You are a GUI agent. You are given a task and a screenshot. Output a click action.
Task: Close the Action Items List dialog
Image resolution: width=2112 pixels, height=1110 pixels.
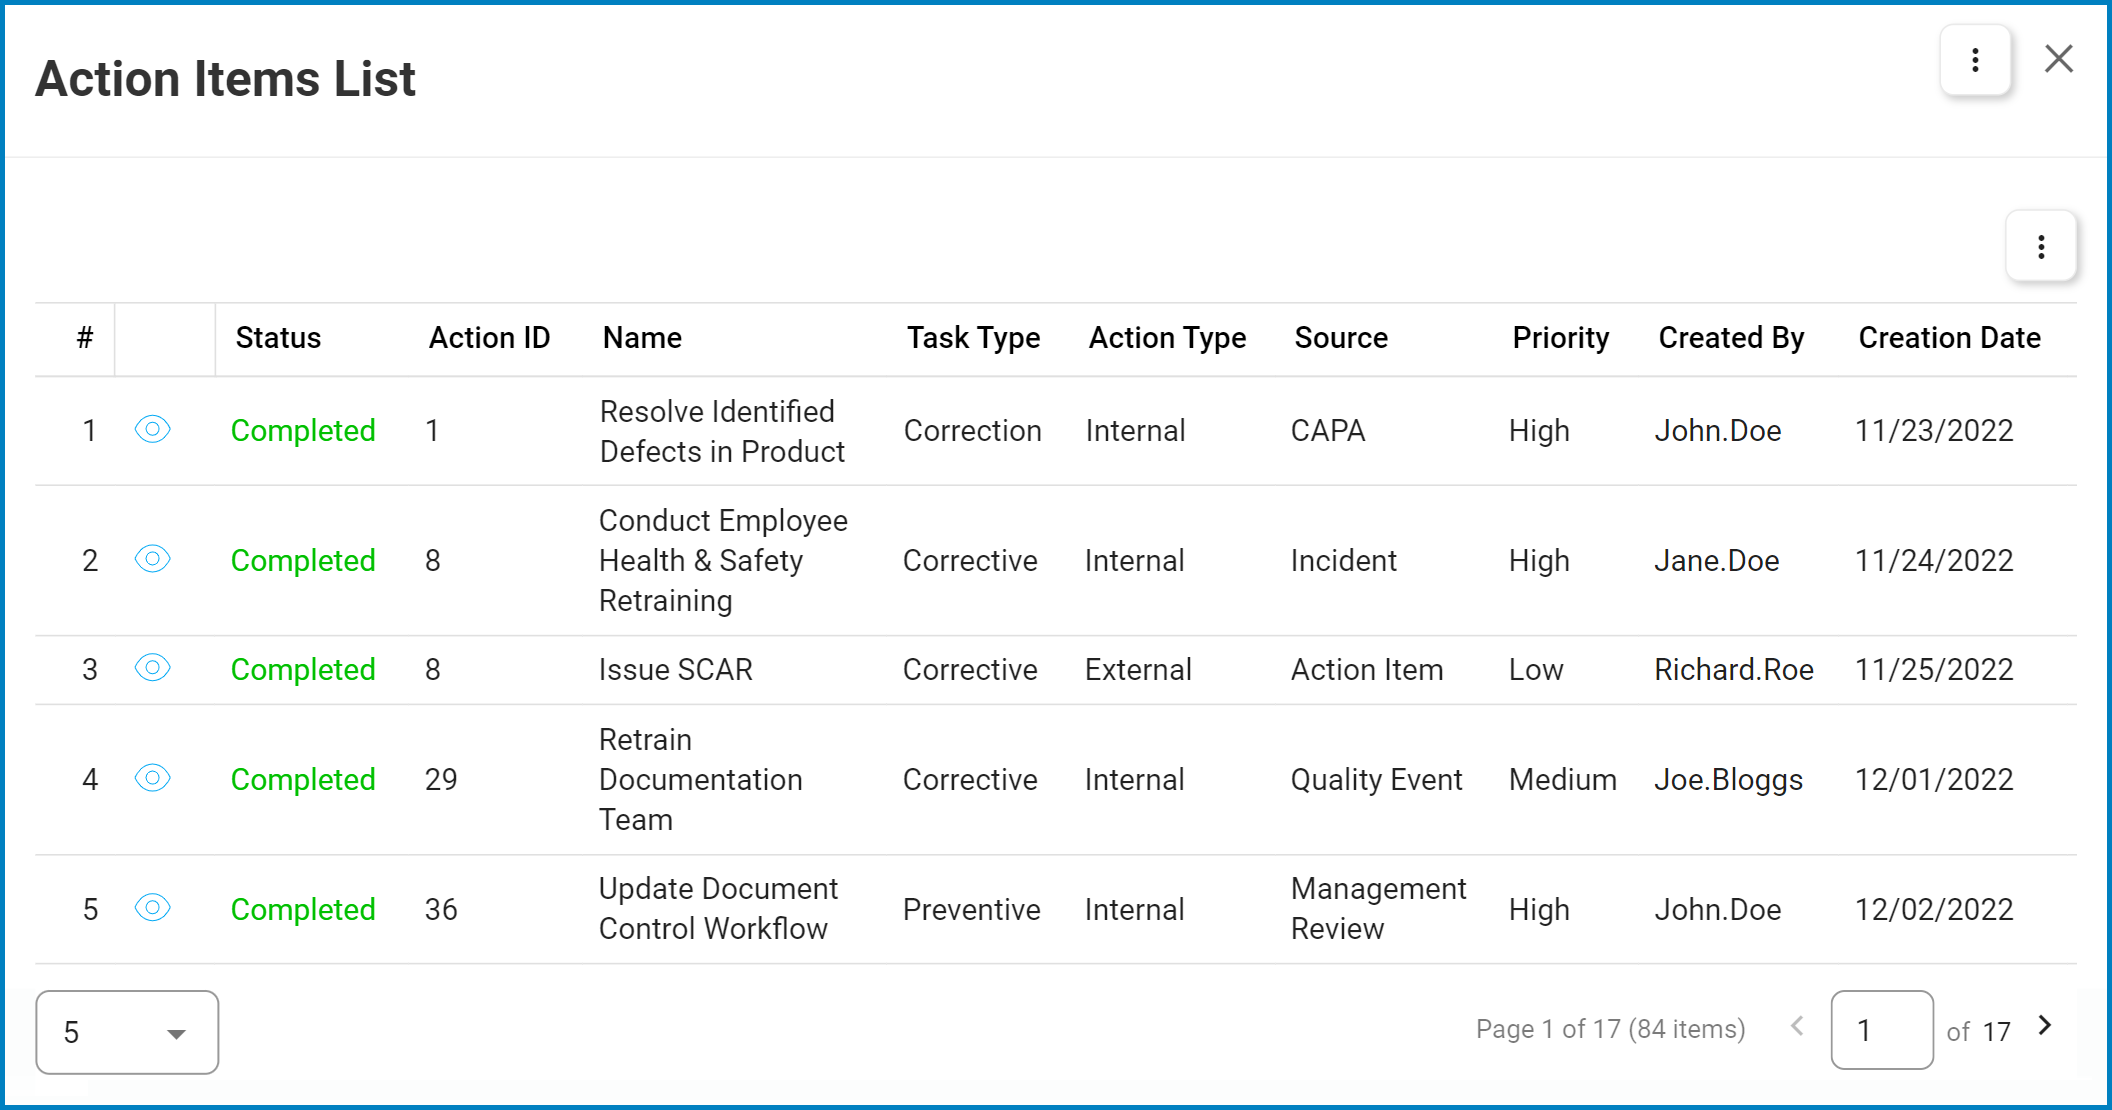click(x=2059, y=59)
